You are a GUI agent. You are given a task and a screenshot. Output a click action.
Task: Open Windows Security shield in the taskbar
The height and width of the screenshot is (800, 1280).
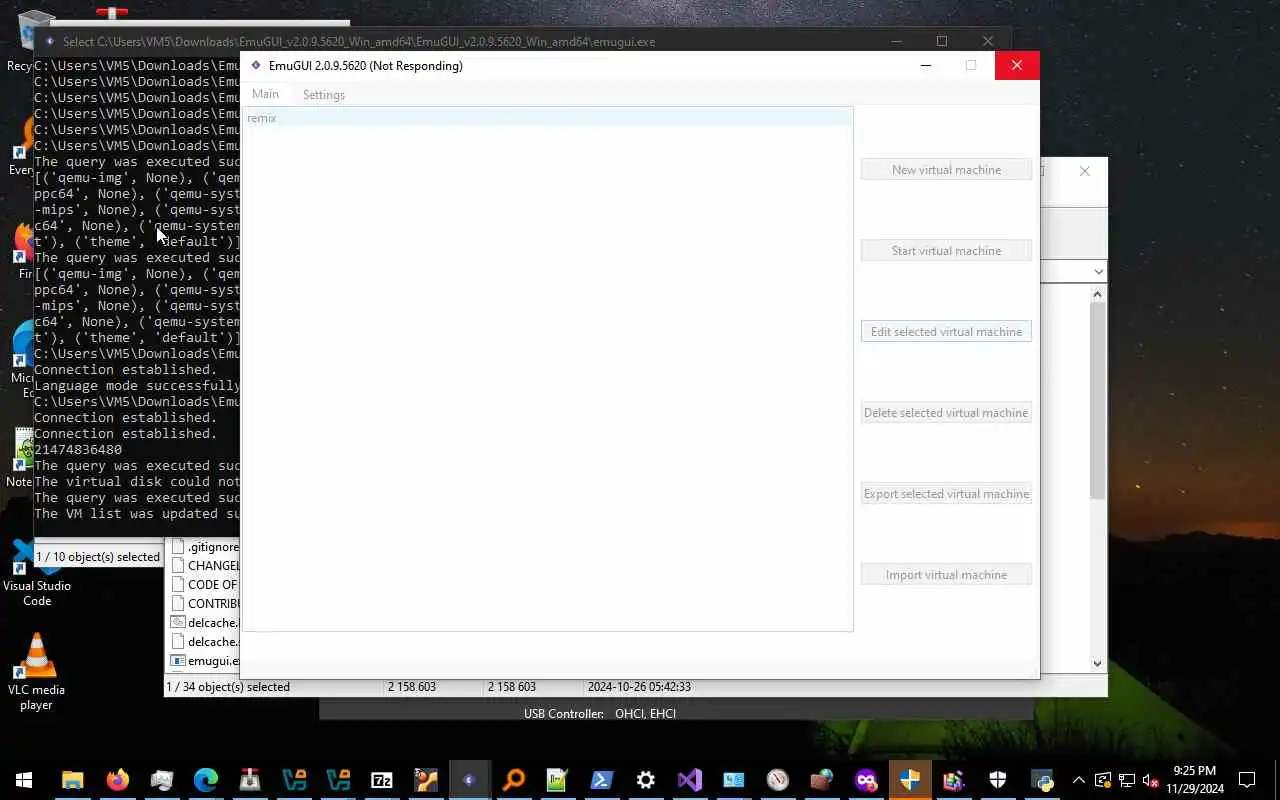(x=998, y=780)
